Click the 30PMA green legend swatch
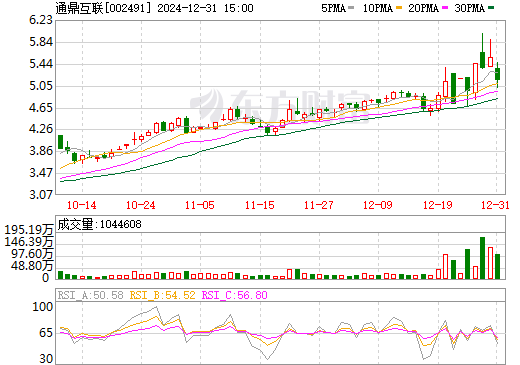Screen dimensions: 520x365 491,7
